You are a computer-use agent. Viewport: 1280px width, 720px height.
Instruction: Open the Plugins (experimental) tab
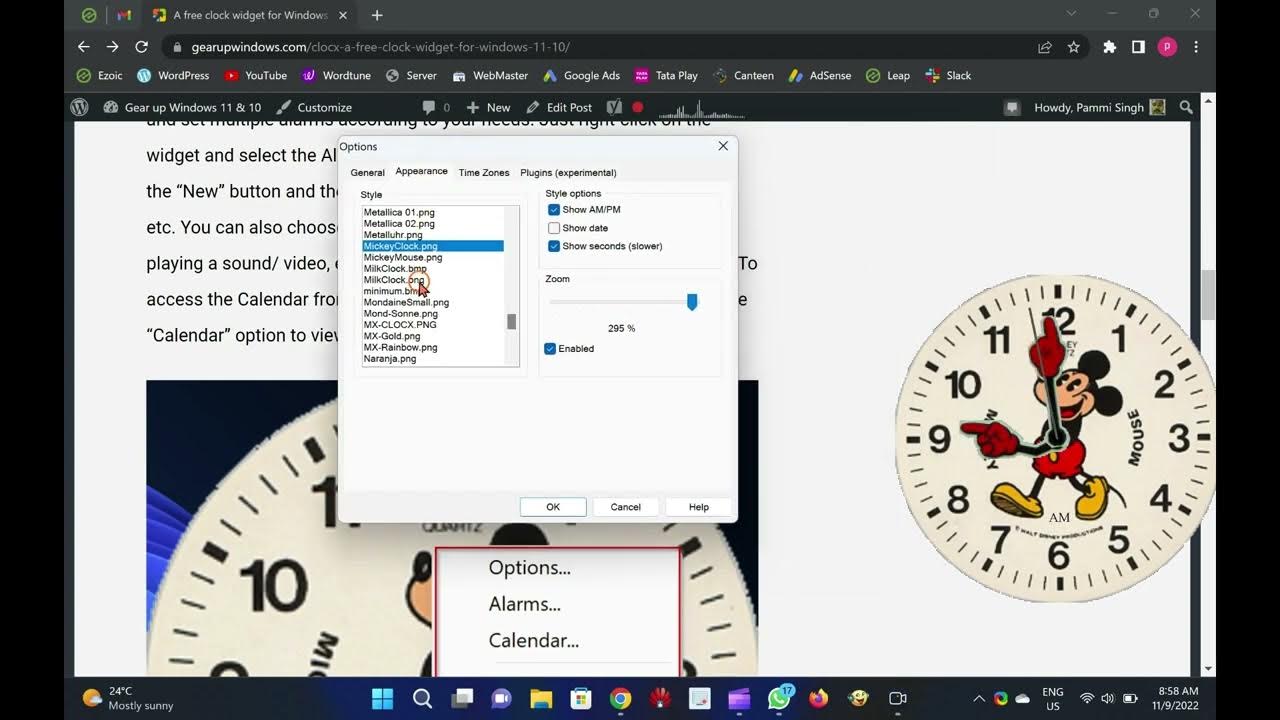[x=568, y=172]
